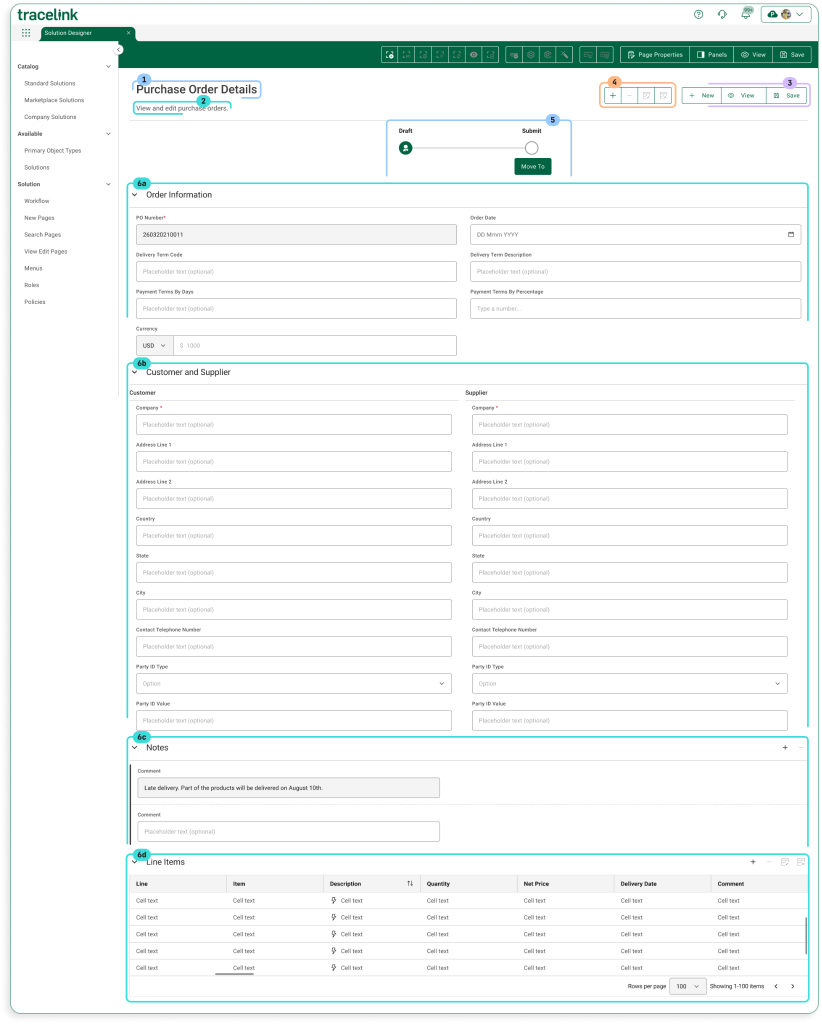Open the headset support icon
Screen dimensions: 822x1024
coord(722,14)
